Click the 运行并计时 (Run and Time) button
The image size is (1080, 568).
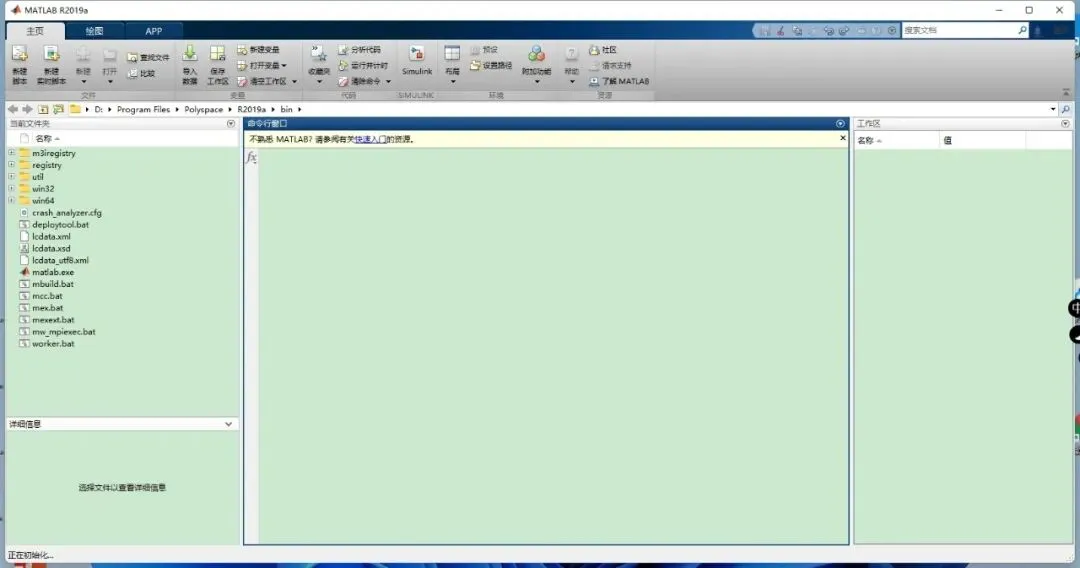[x=363, y=65]
